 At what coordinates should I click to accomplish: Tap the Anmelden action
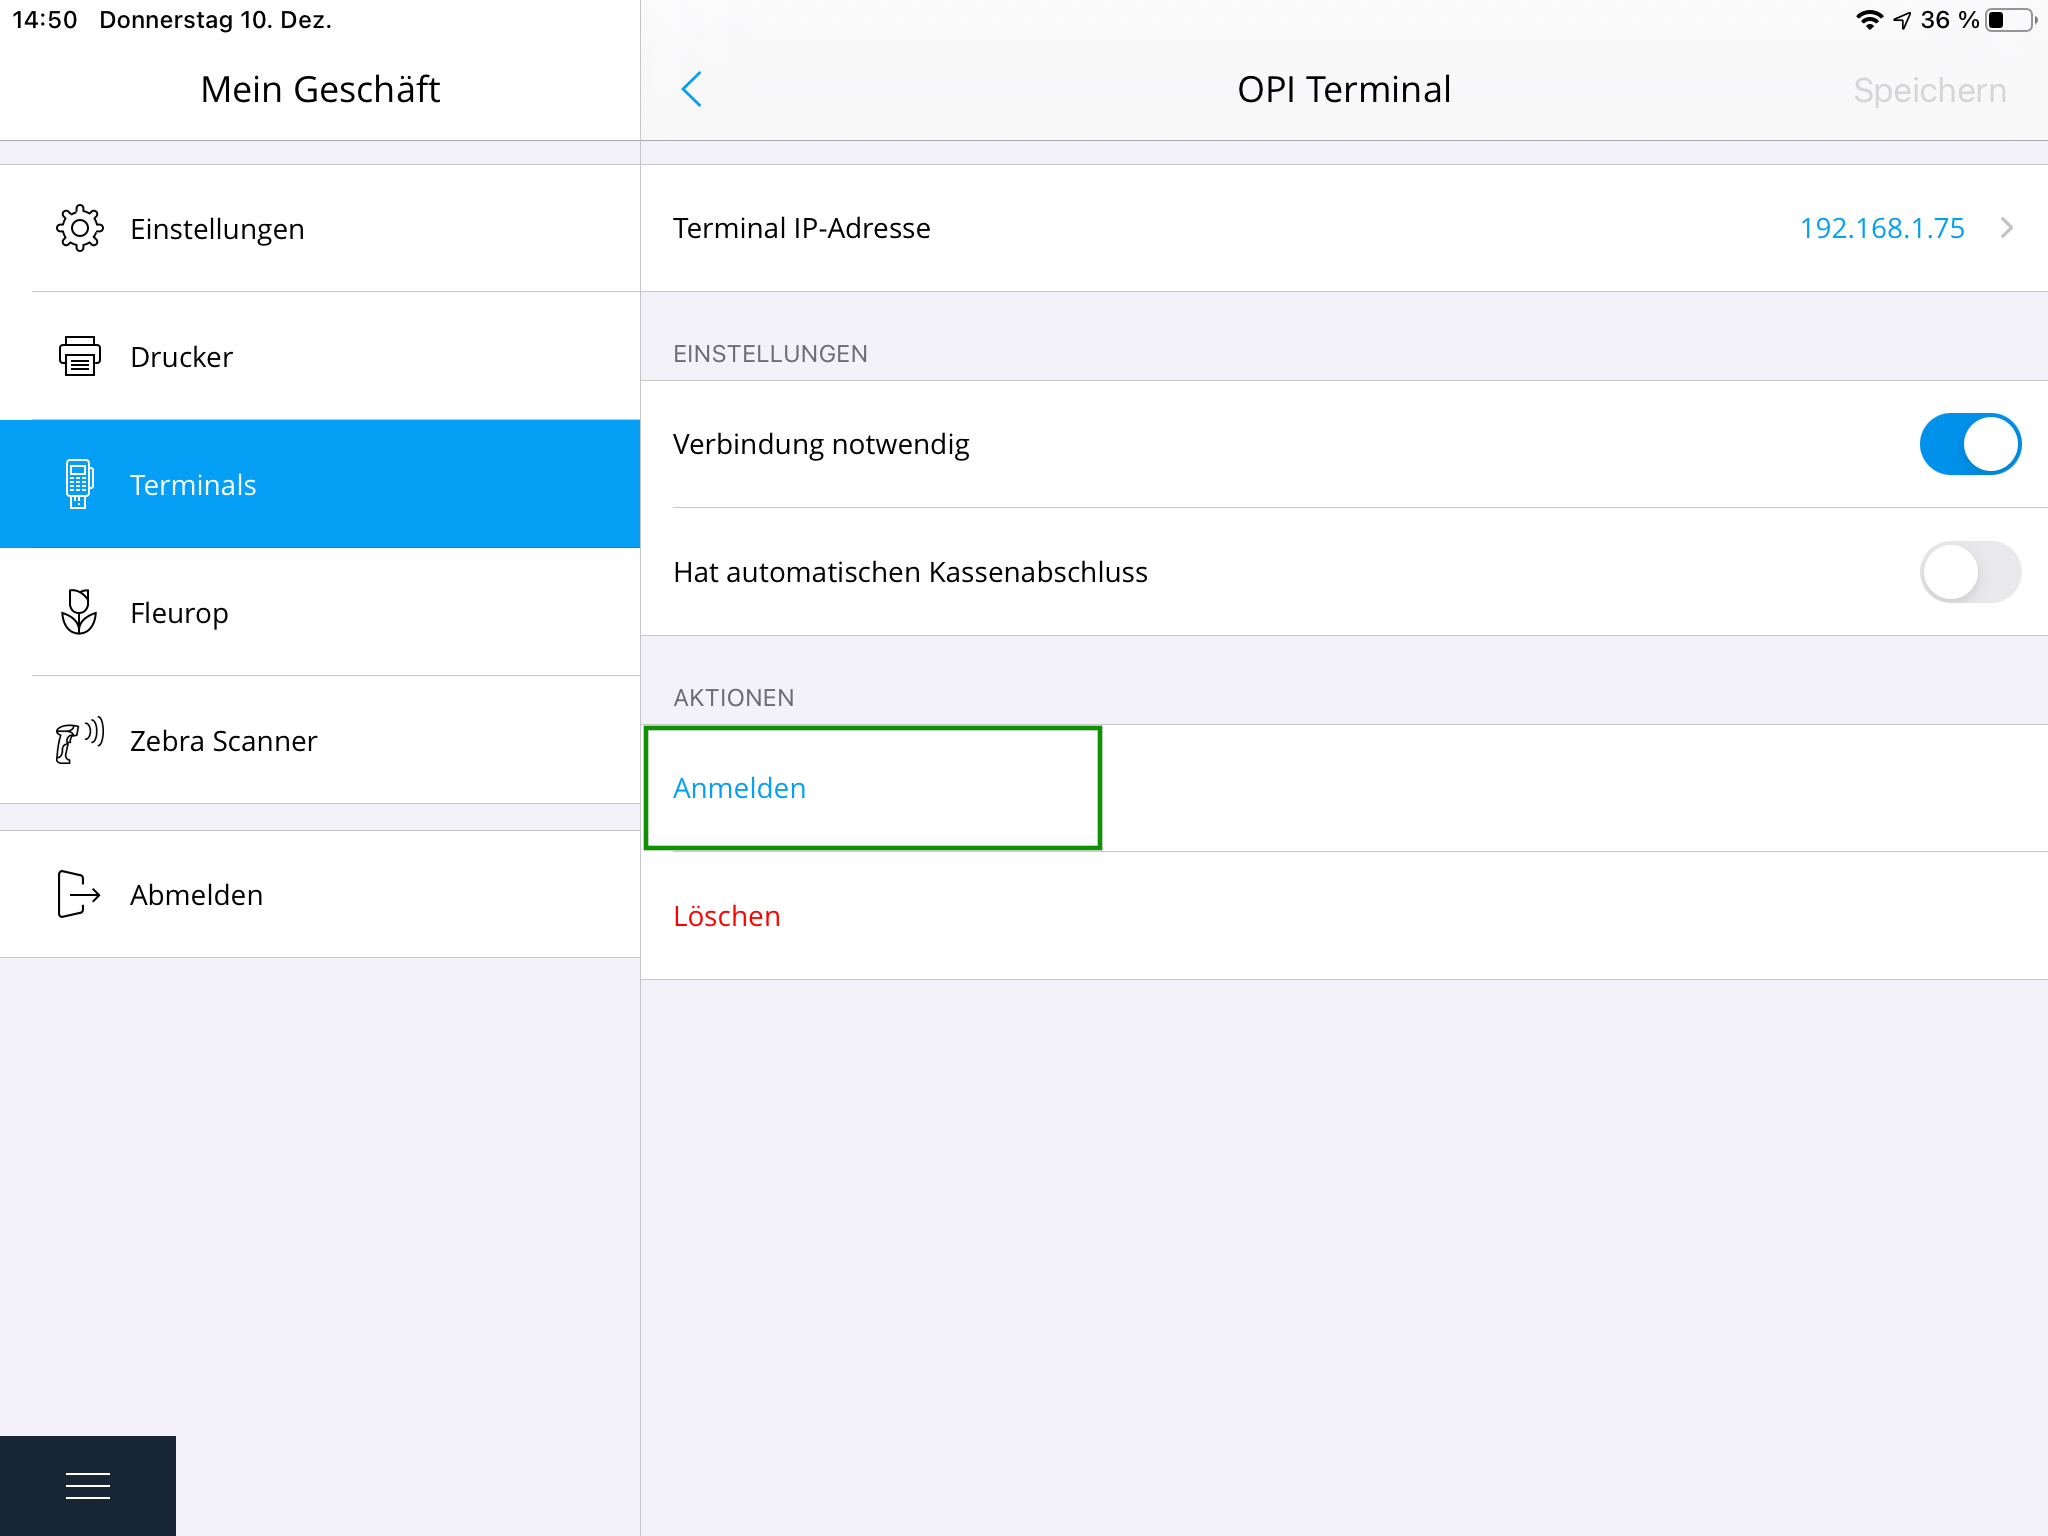(x=740, y=789)
